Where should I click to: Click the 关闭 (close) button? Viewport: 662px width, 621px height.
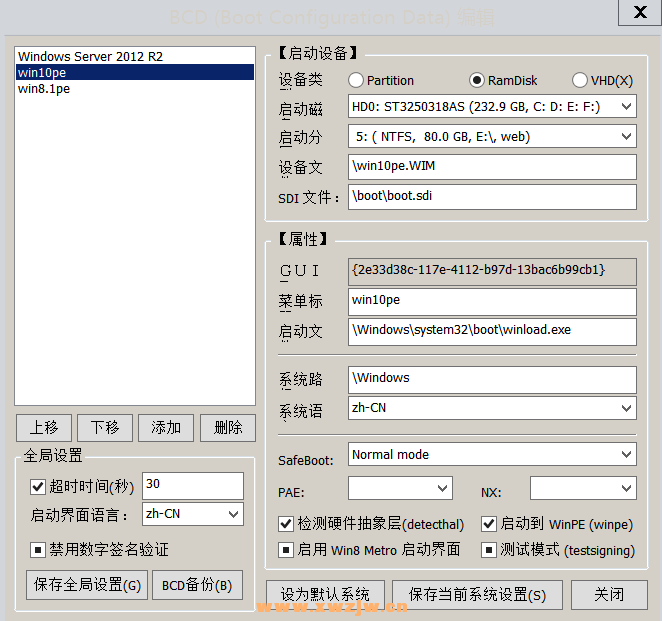point(609,595)
